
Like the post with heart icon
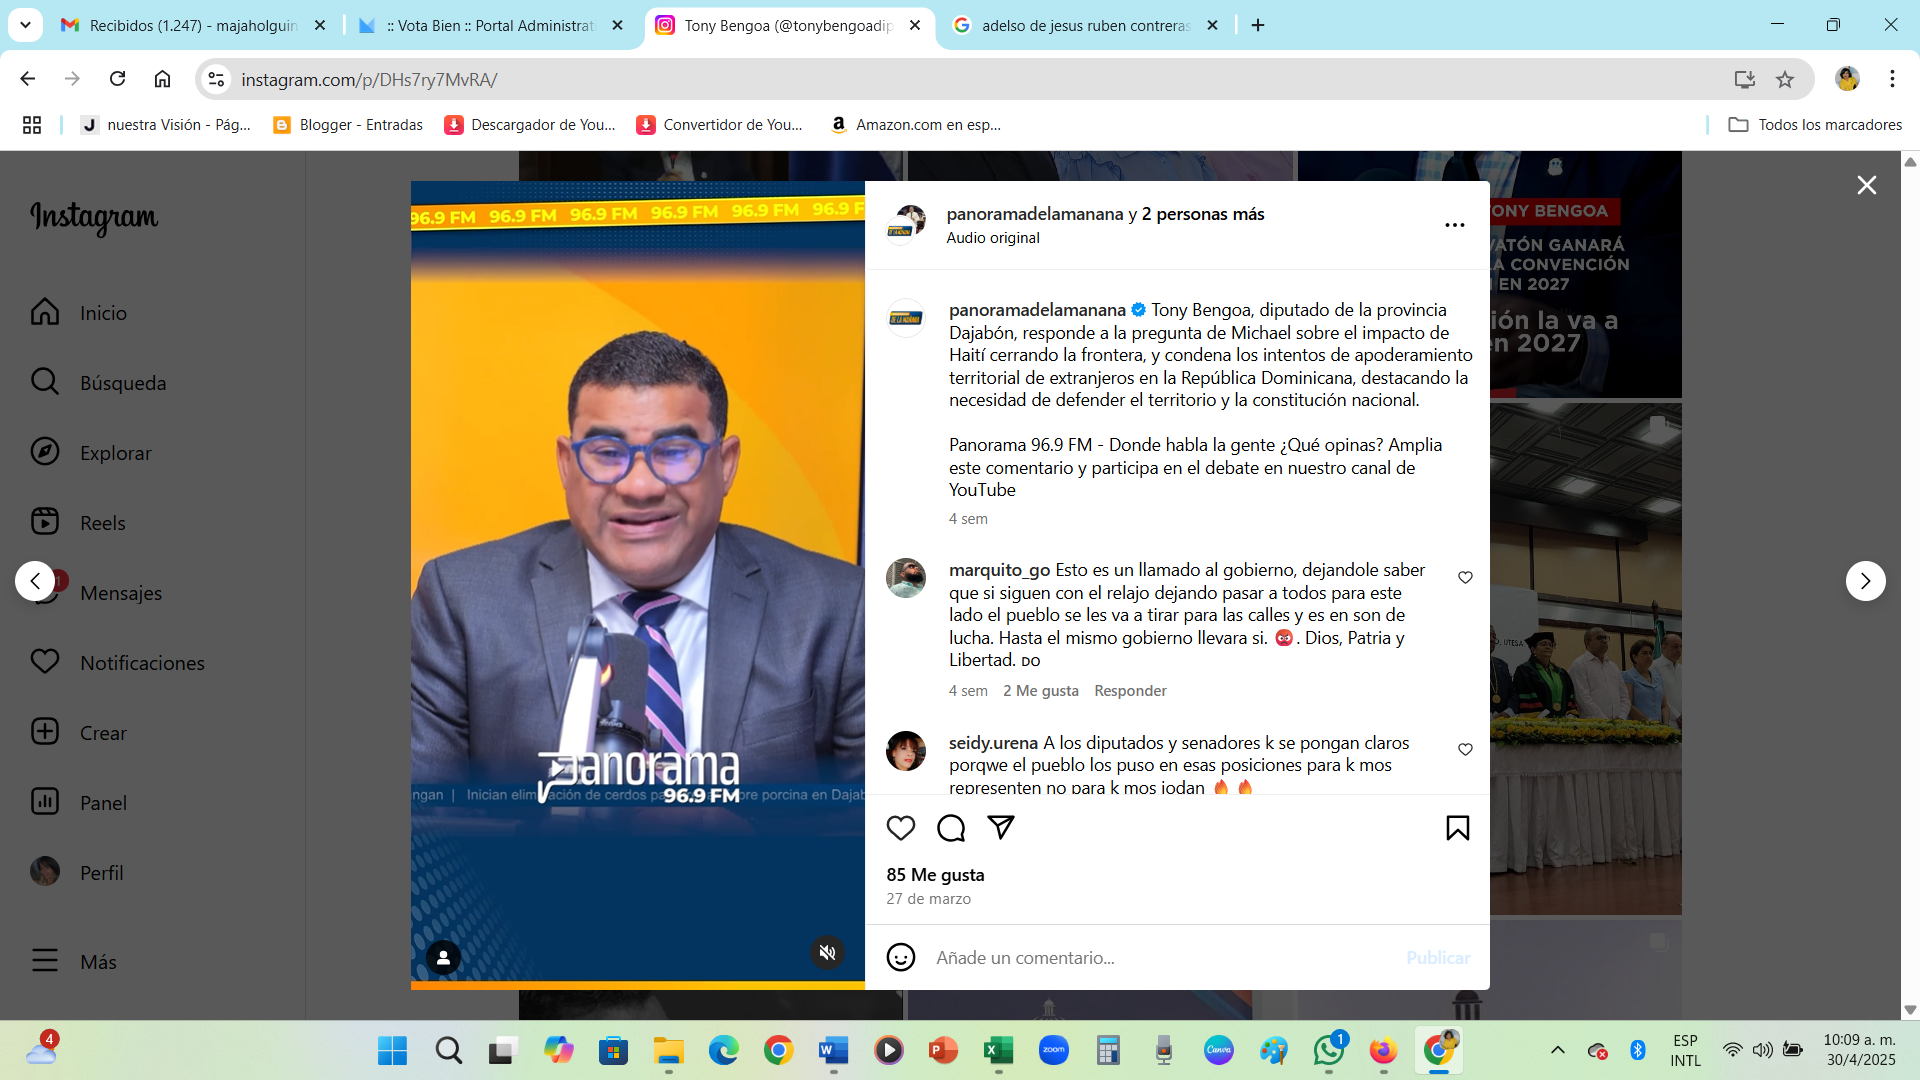pyautogui.click(x=901, y=828)
